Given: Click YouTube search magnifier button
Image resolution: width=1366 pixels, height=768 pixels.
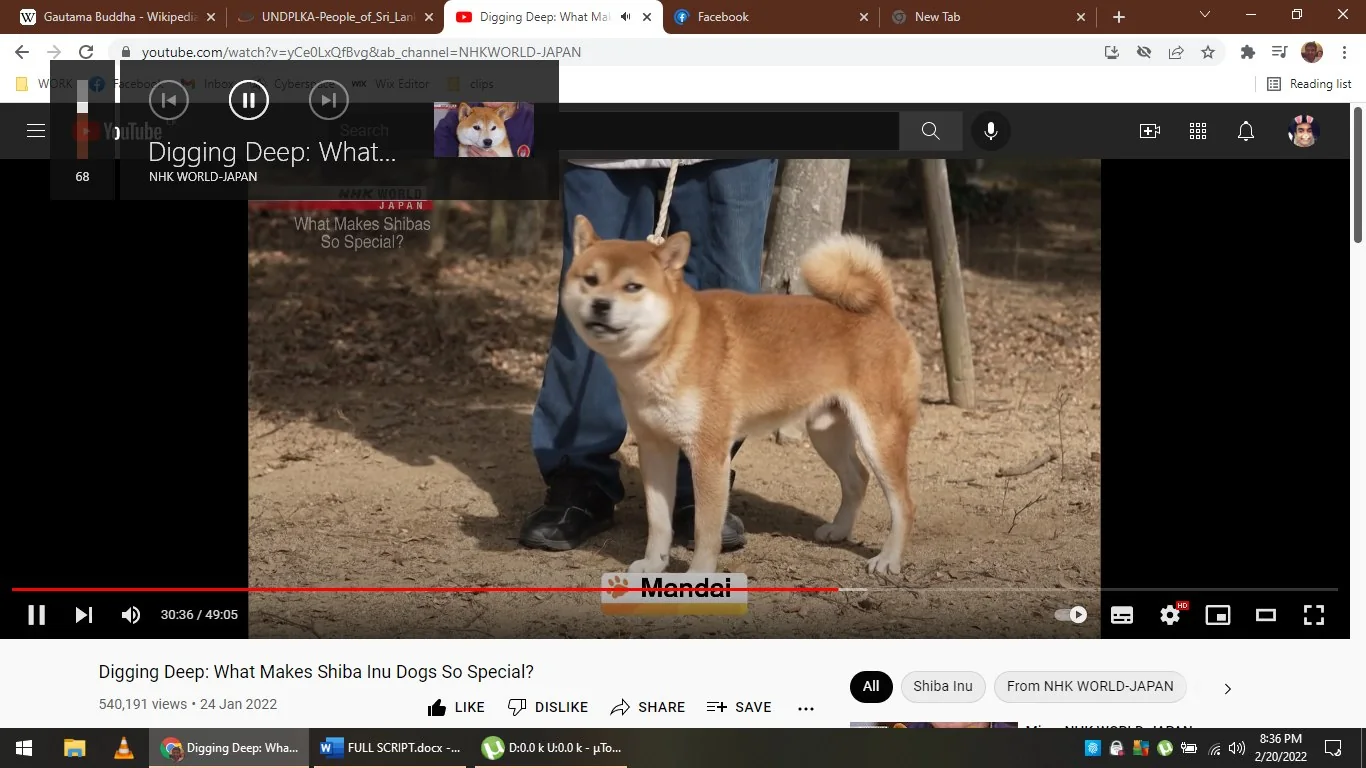Looking at the screenshot, I should point(930,131).
